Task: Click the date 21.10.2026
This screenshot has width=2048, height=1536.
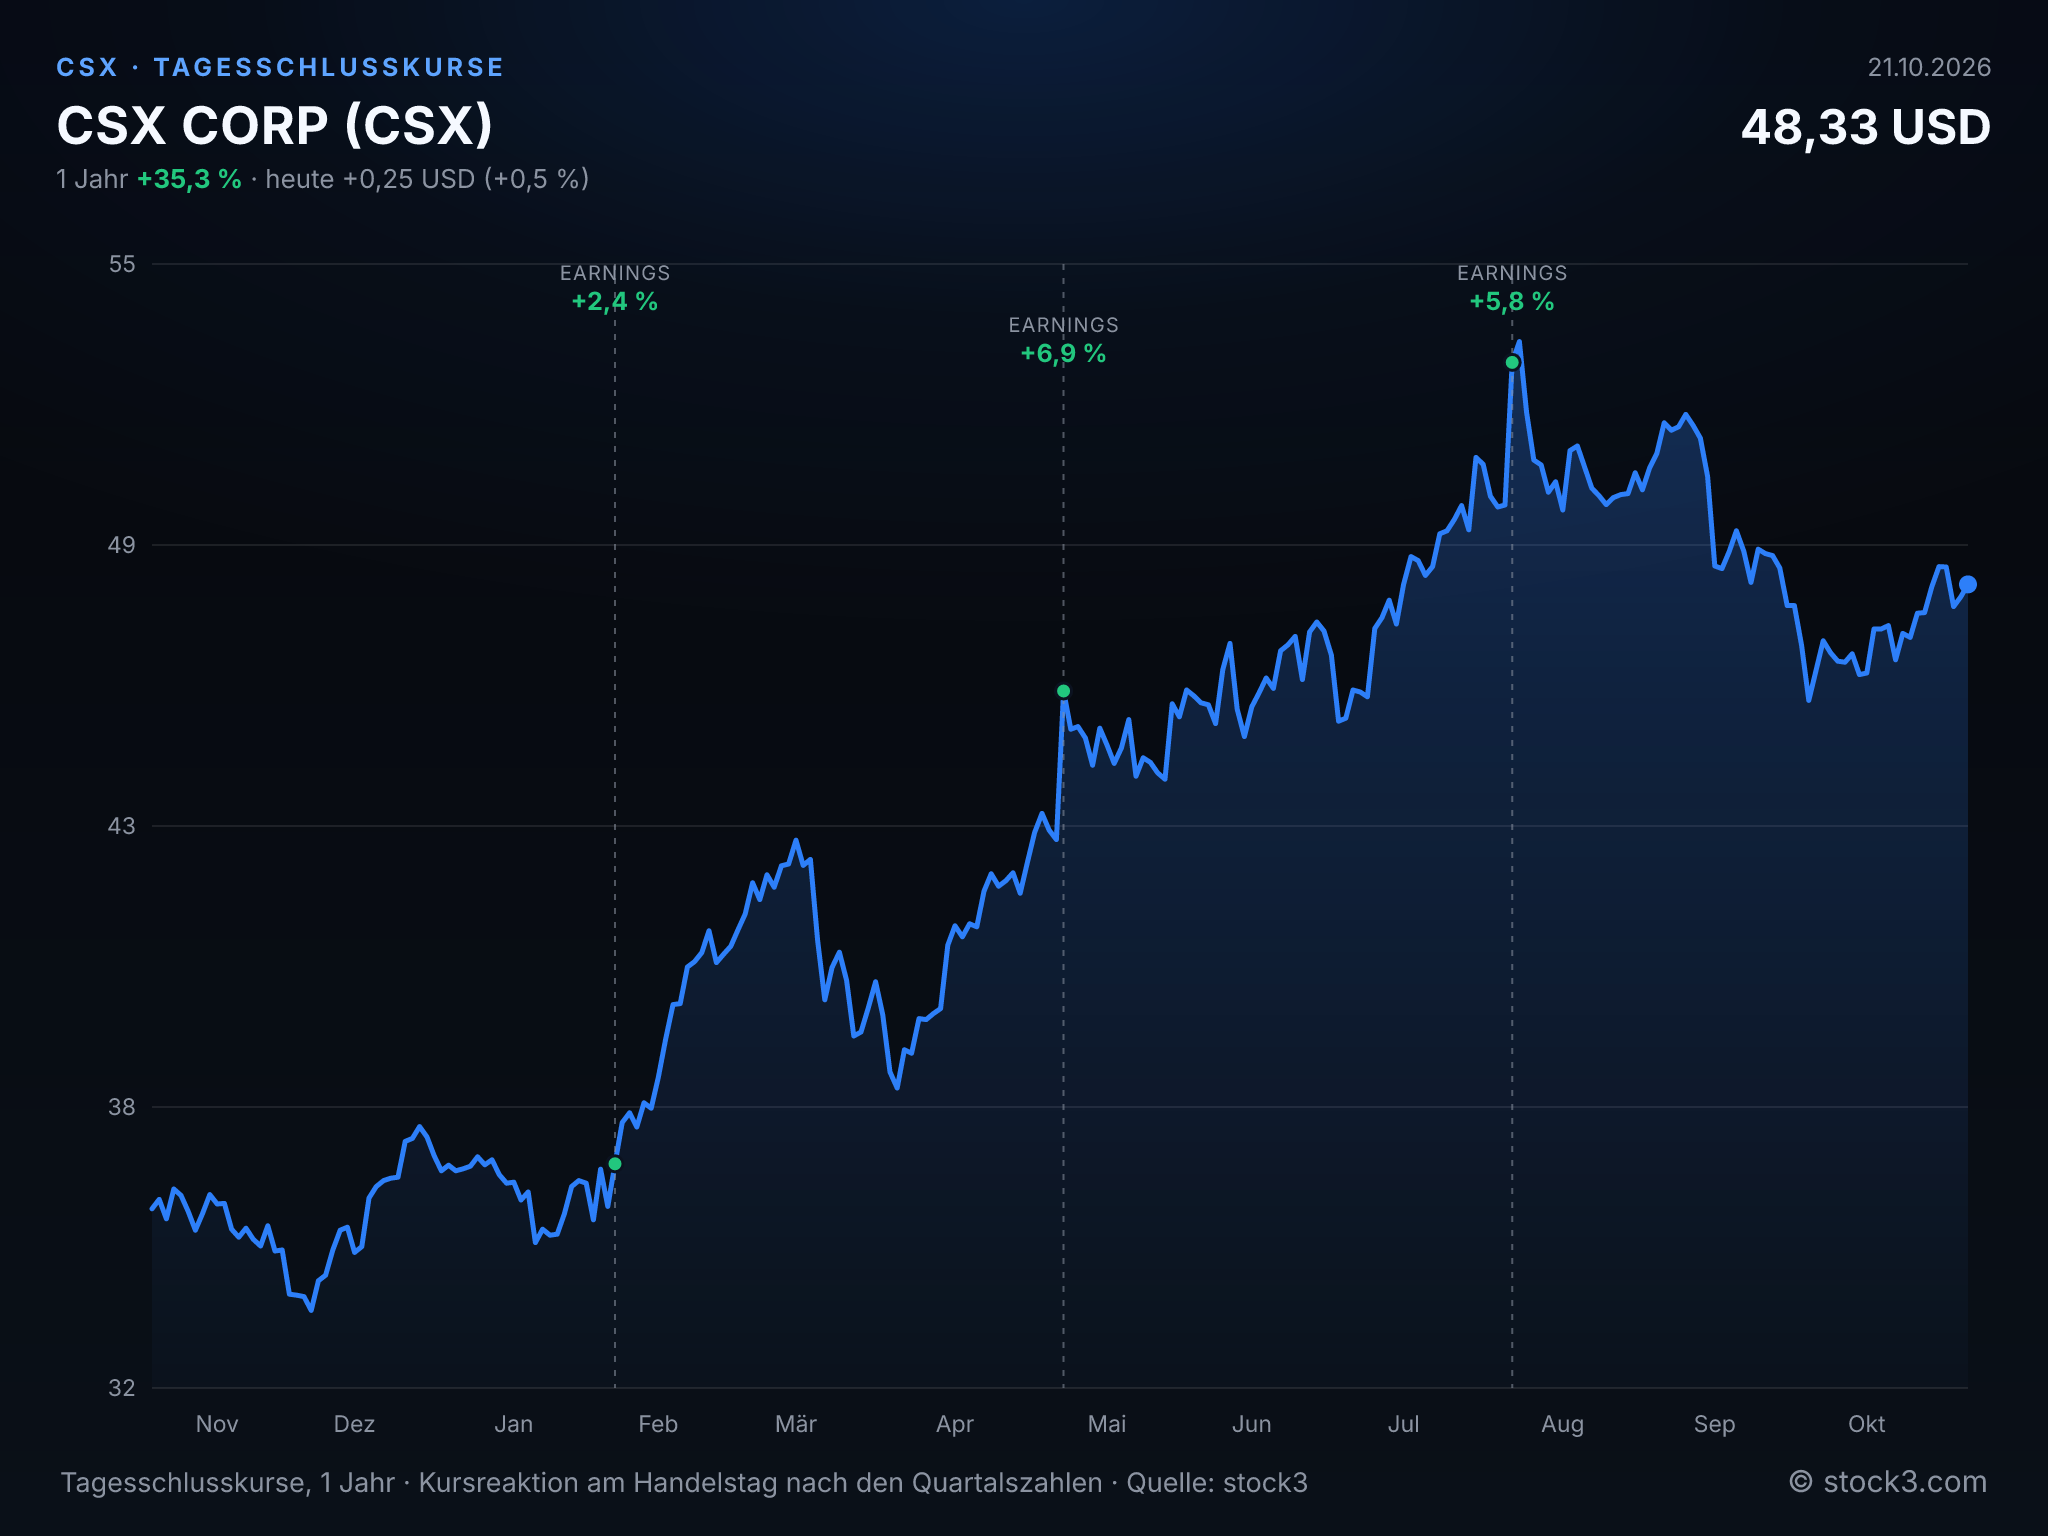Action: (1929, 67)
